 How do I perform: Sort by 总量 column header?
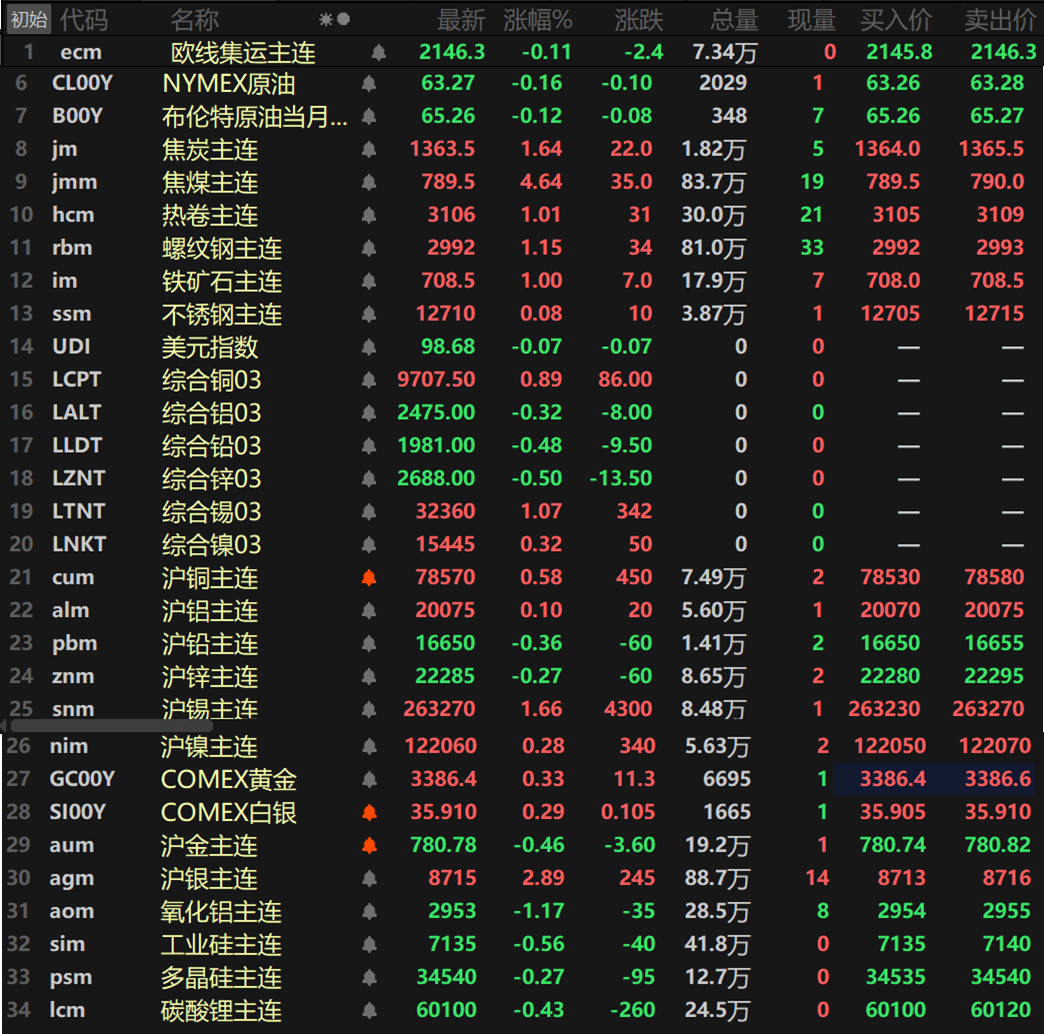734,20
